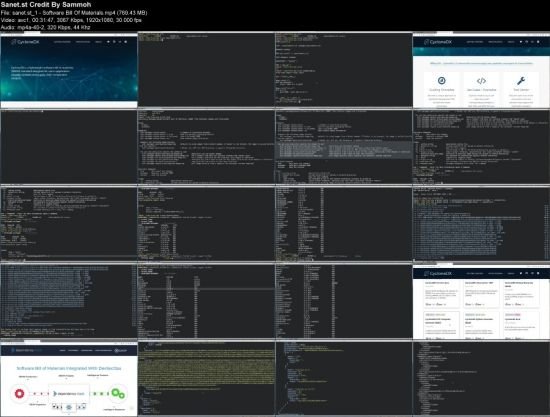Click the file name line 'Software Bill Of Materials.mp4'
Viewport: 550px width, 417px height.
(74, 13)
